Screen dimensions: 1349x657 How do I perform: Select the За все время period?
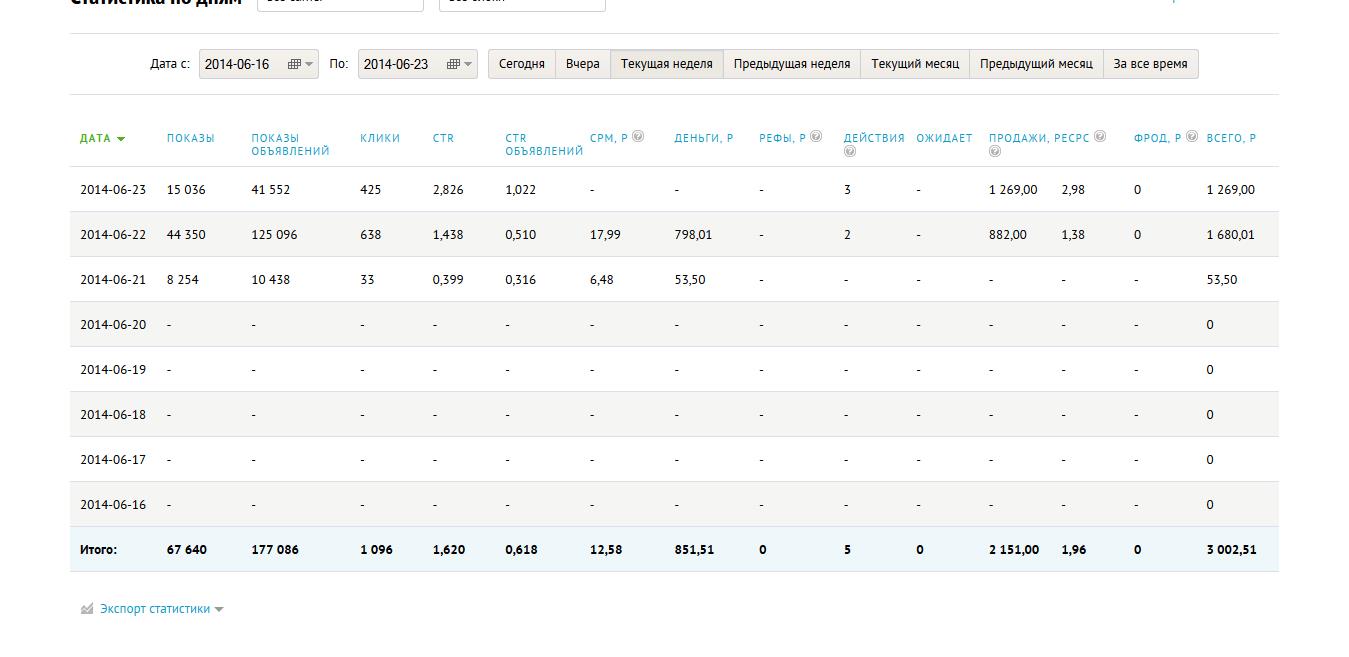pos(1150,64)
